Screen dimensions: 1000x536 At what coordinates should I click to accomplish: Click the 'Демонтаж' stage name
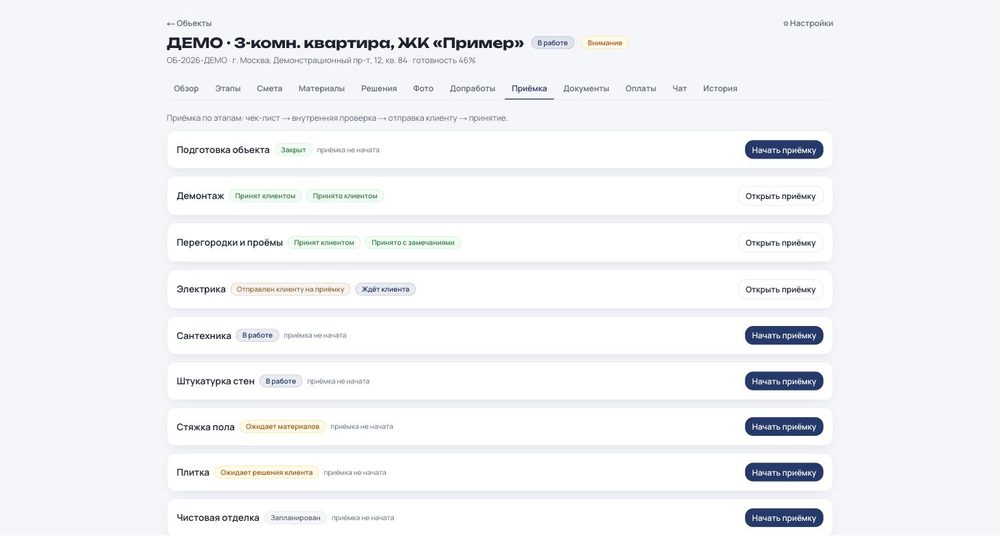coord(200,196)
